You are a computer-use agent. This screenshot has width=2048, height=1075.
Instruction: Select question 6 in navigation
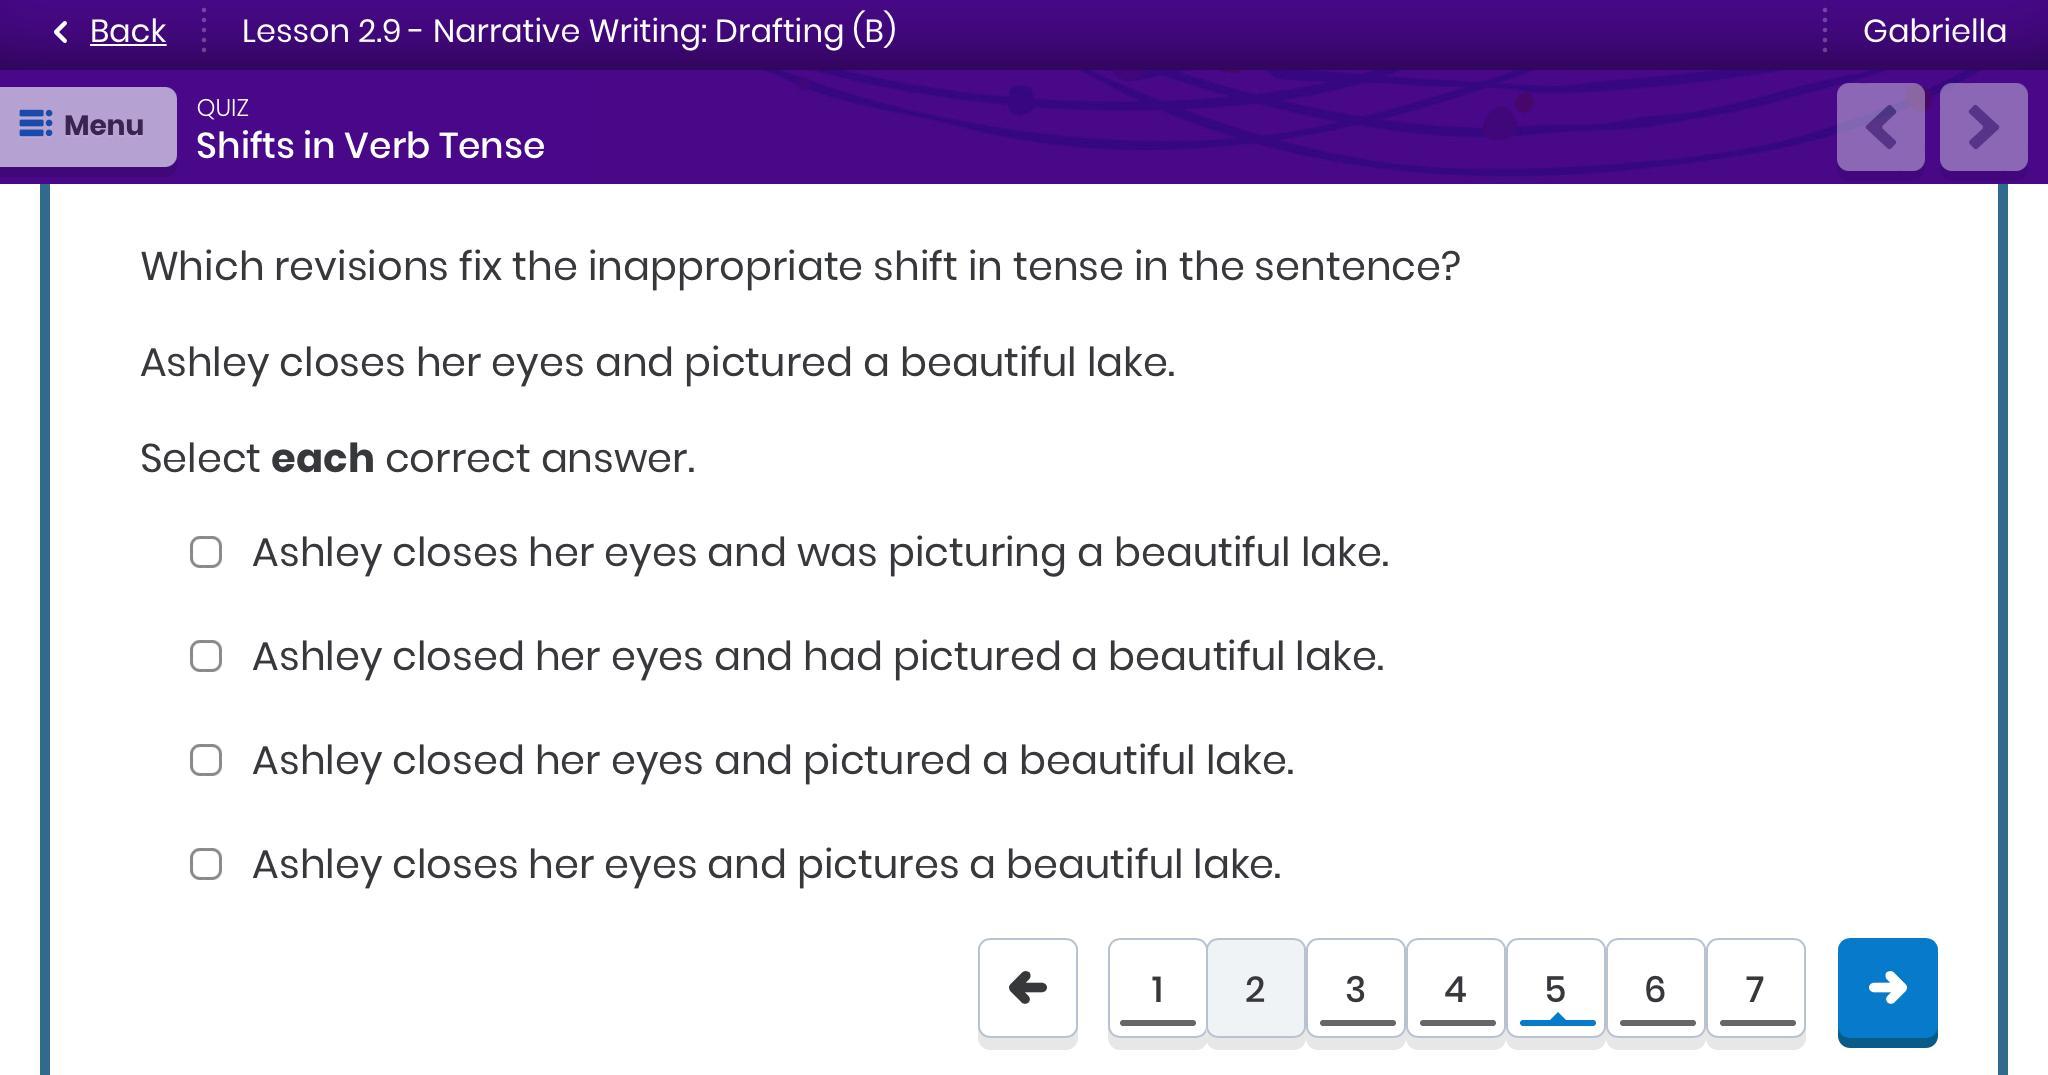coord(1655,988)
